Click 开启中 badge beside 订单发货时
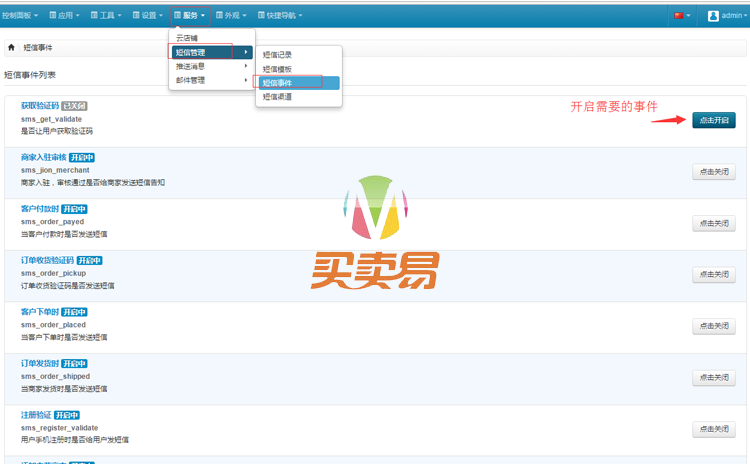750x464 pixels. [x=74, y=364]
